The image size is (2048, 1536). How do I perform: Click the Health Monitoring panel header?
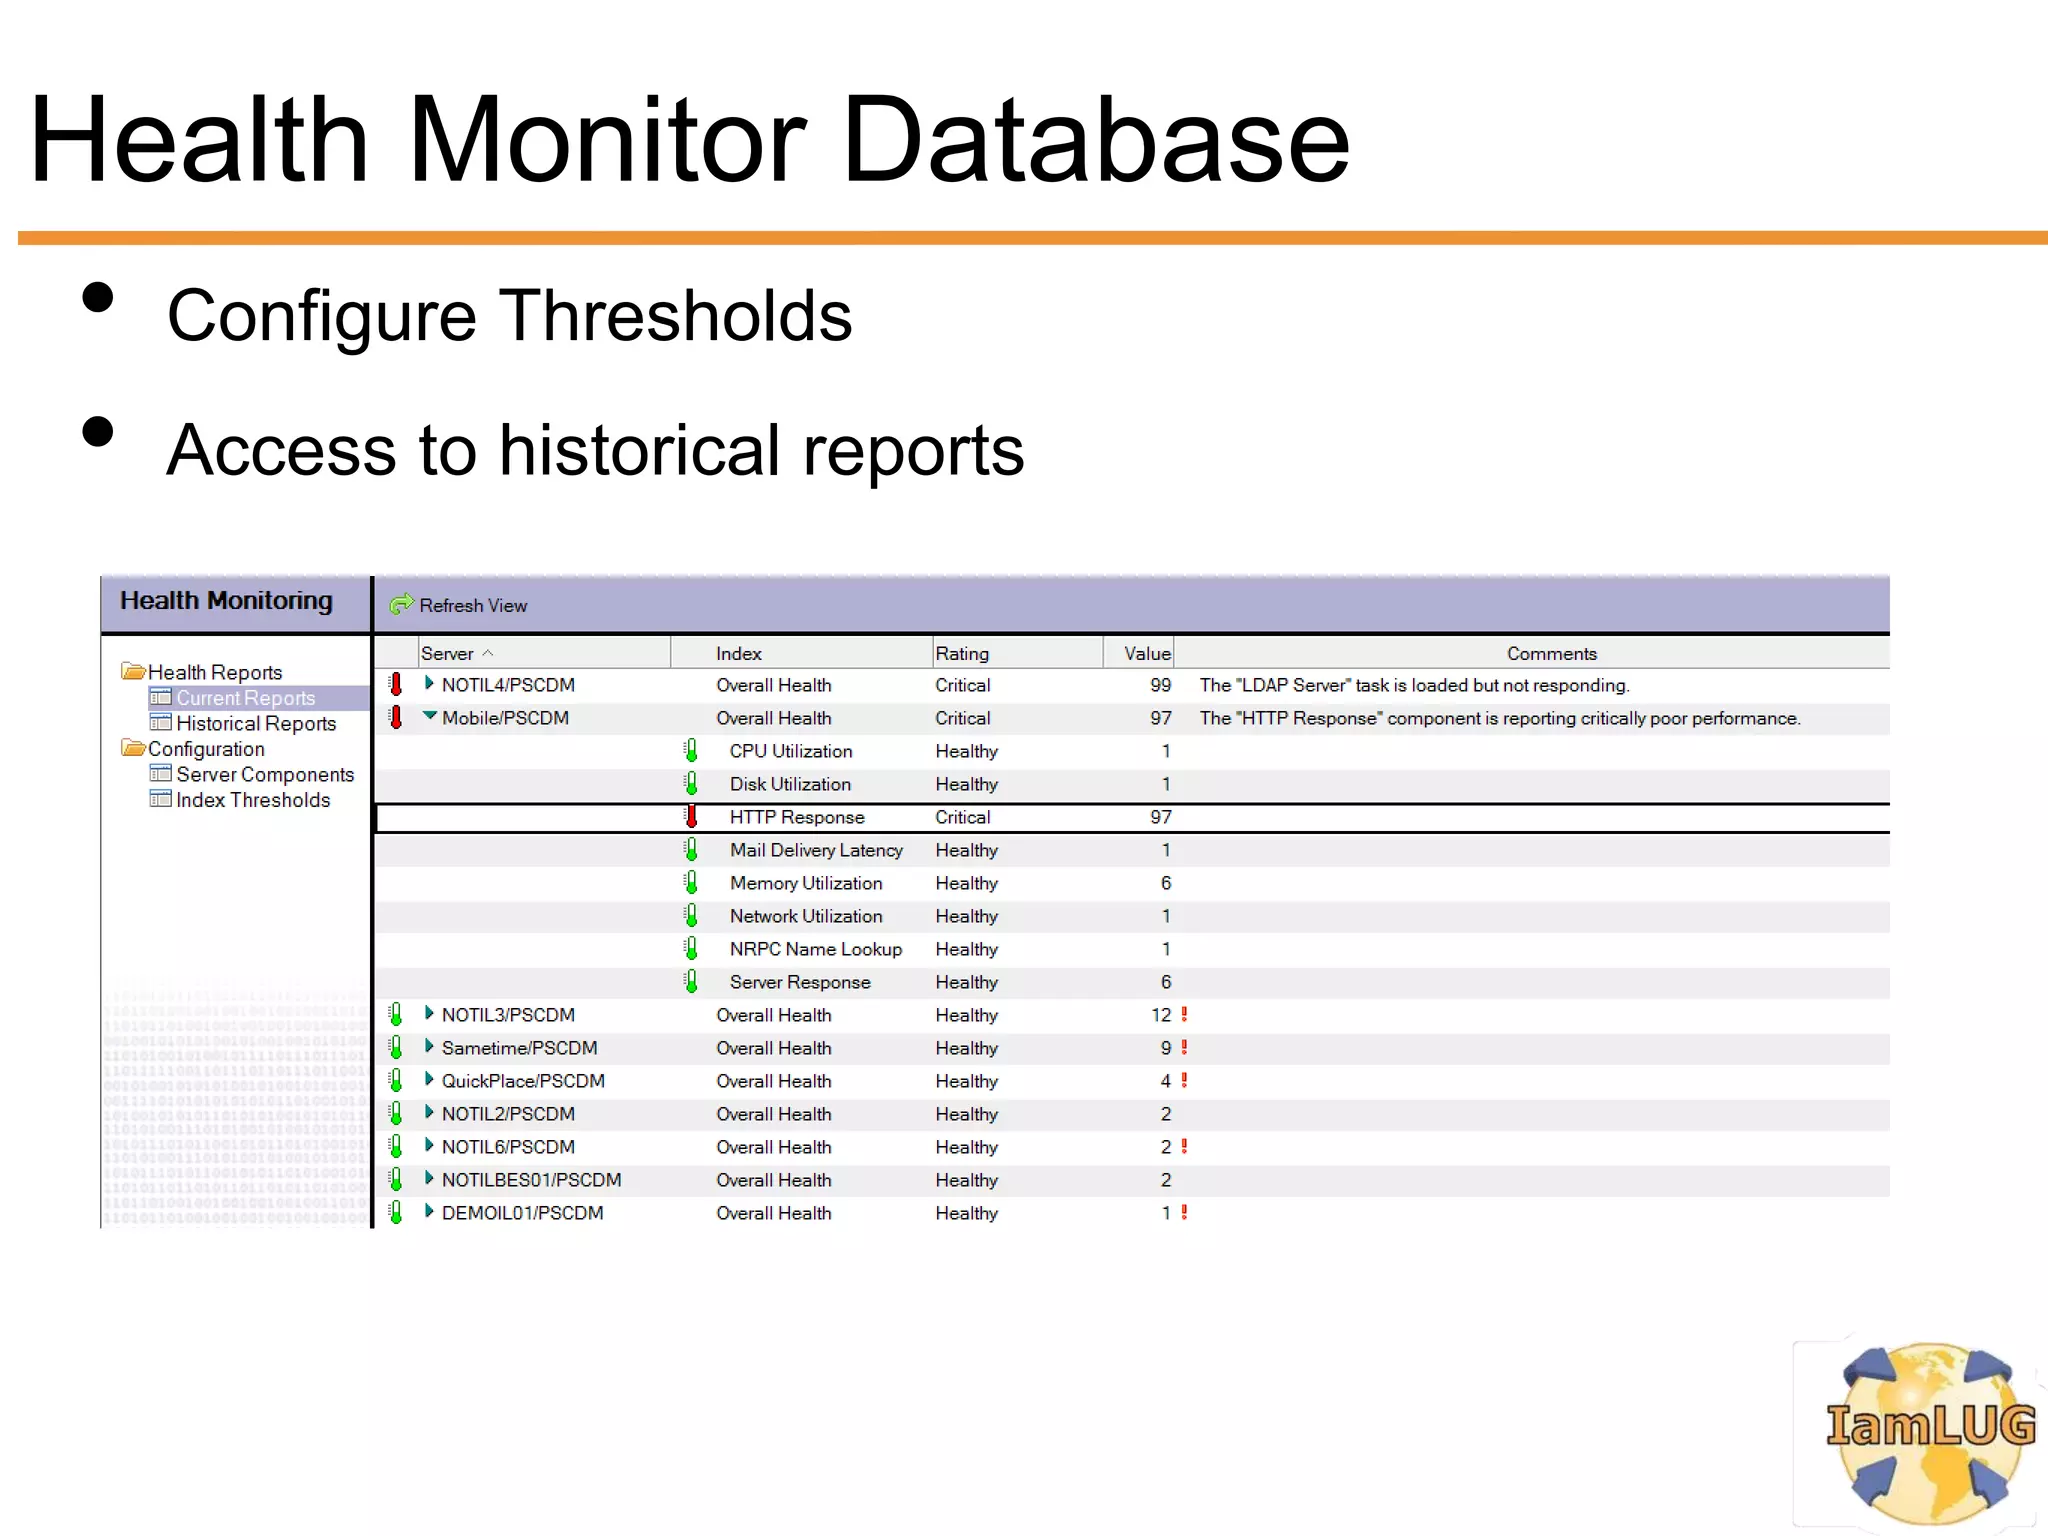coord(227,600)
